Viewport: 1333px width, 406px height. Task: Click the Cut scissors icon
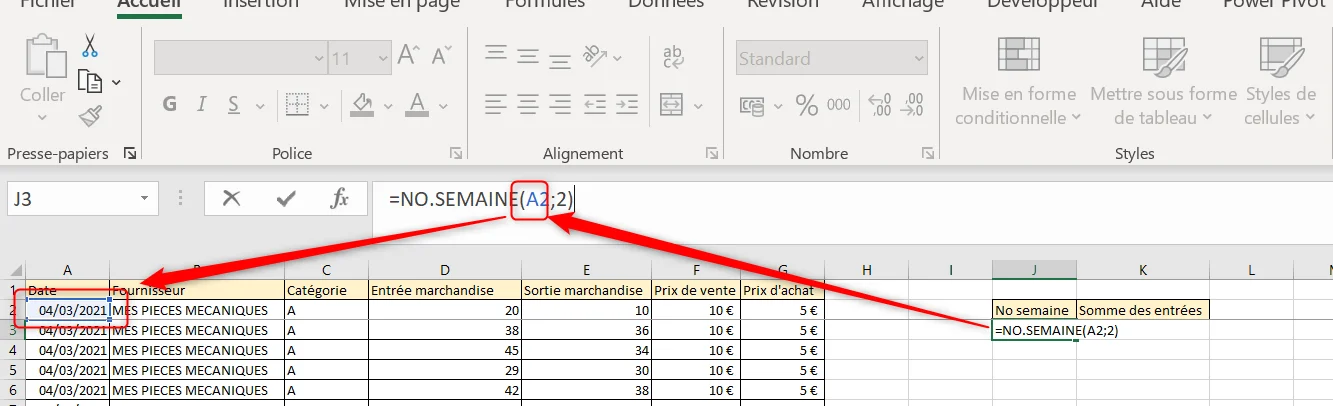(90, 46)
